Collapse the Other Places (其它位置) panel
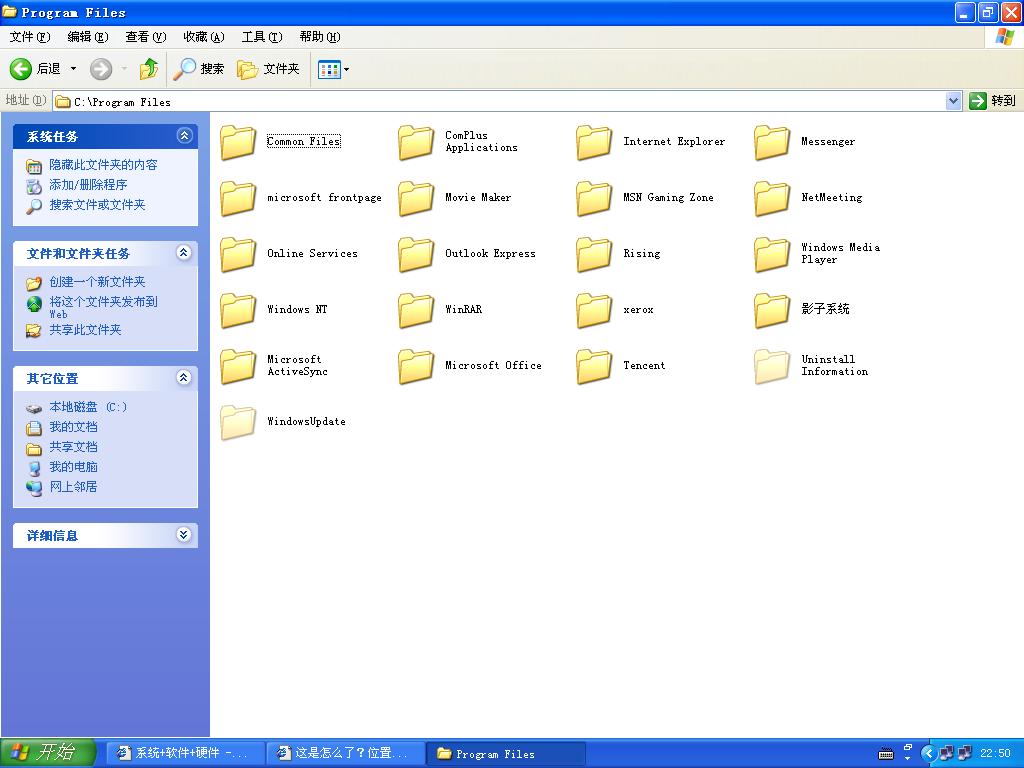 pyautogui.click(x=184, y=377)
